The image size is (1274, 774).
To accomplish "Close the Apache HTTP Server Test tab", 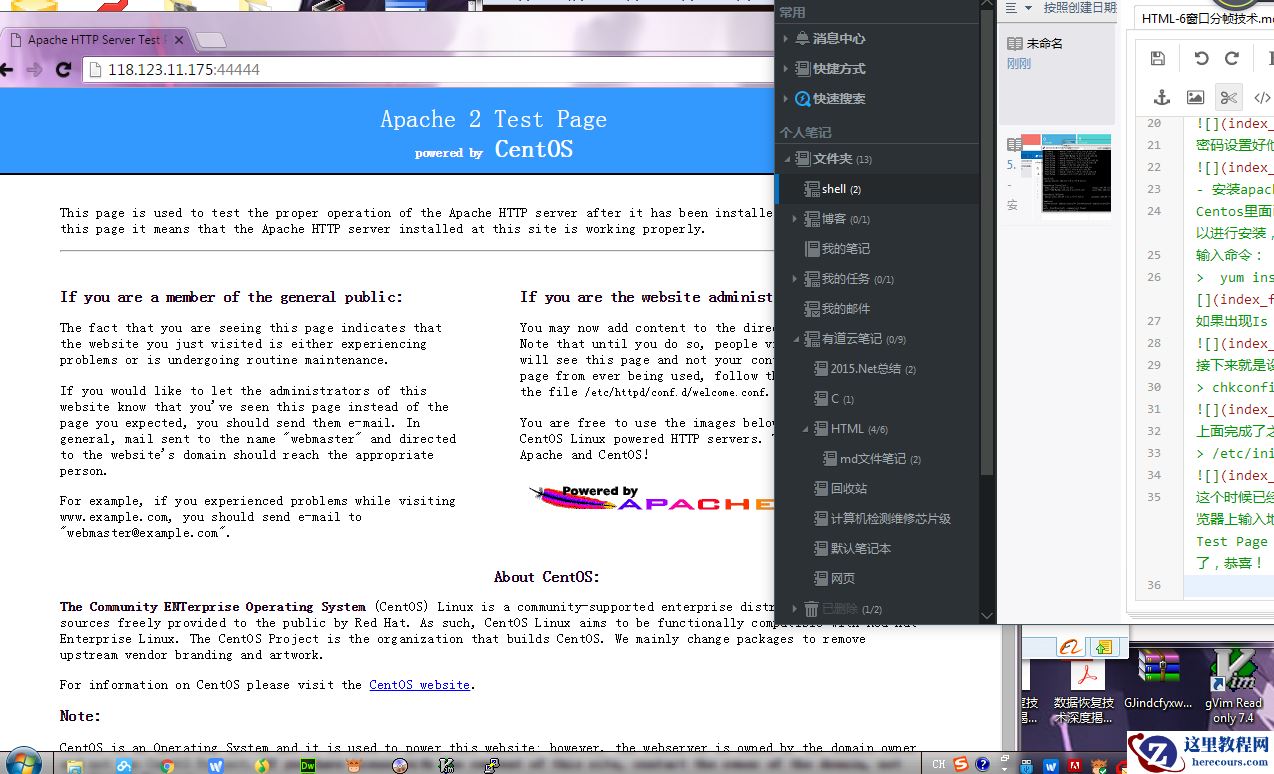I will pos(180,40).
